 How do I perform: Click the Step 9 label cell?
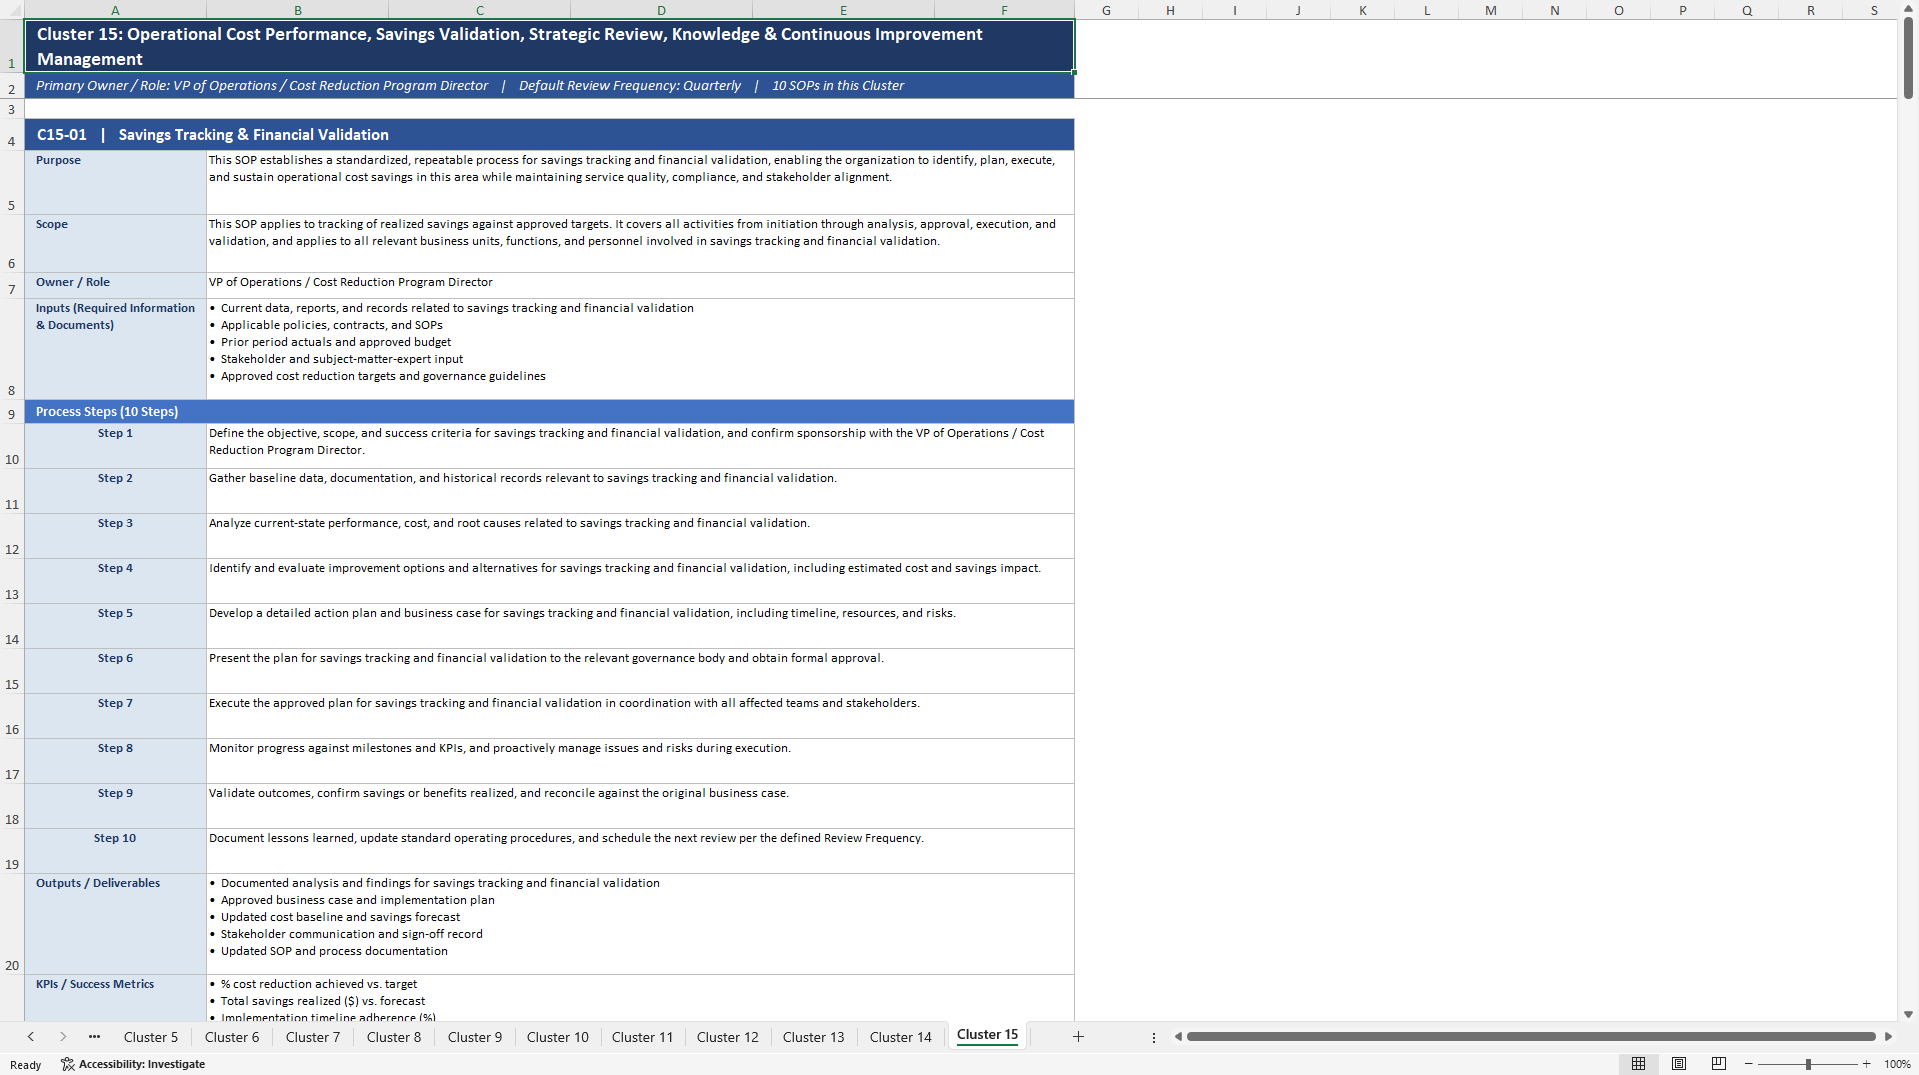click(x=115, y=806)
